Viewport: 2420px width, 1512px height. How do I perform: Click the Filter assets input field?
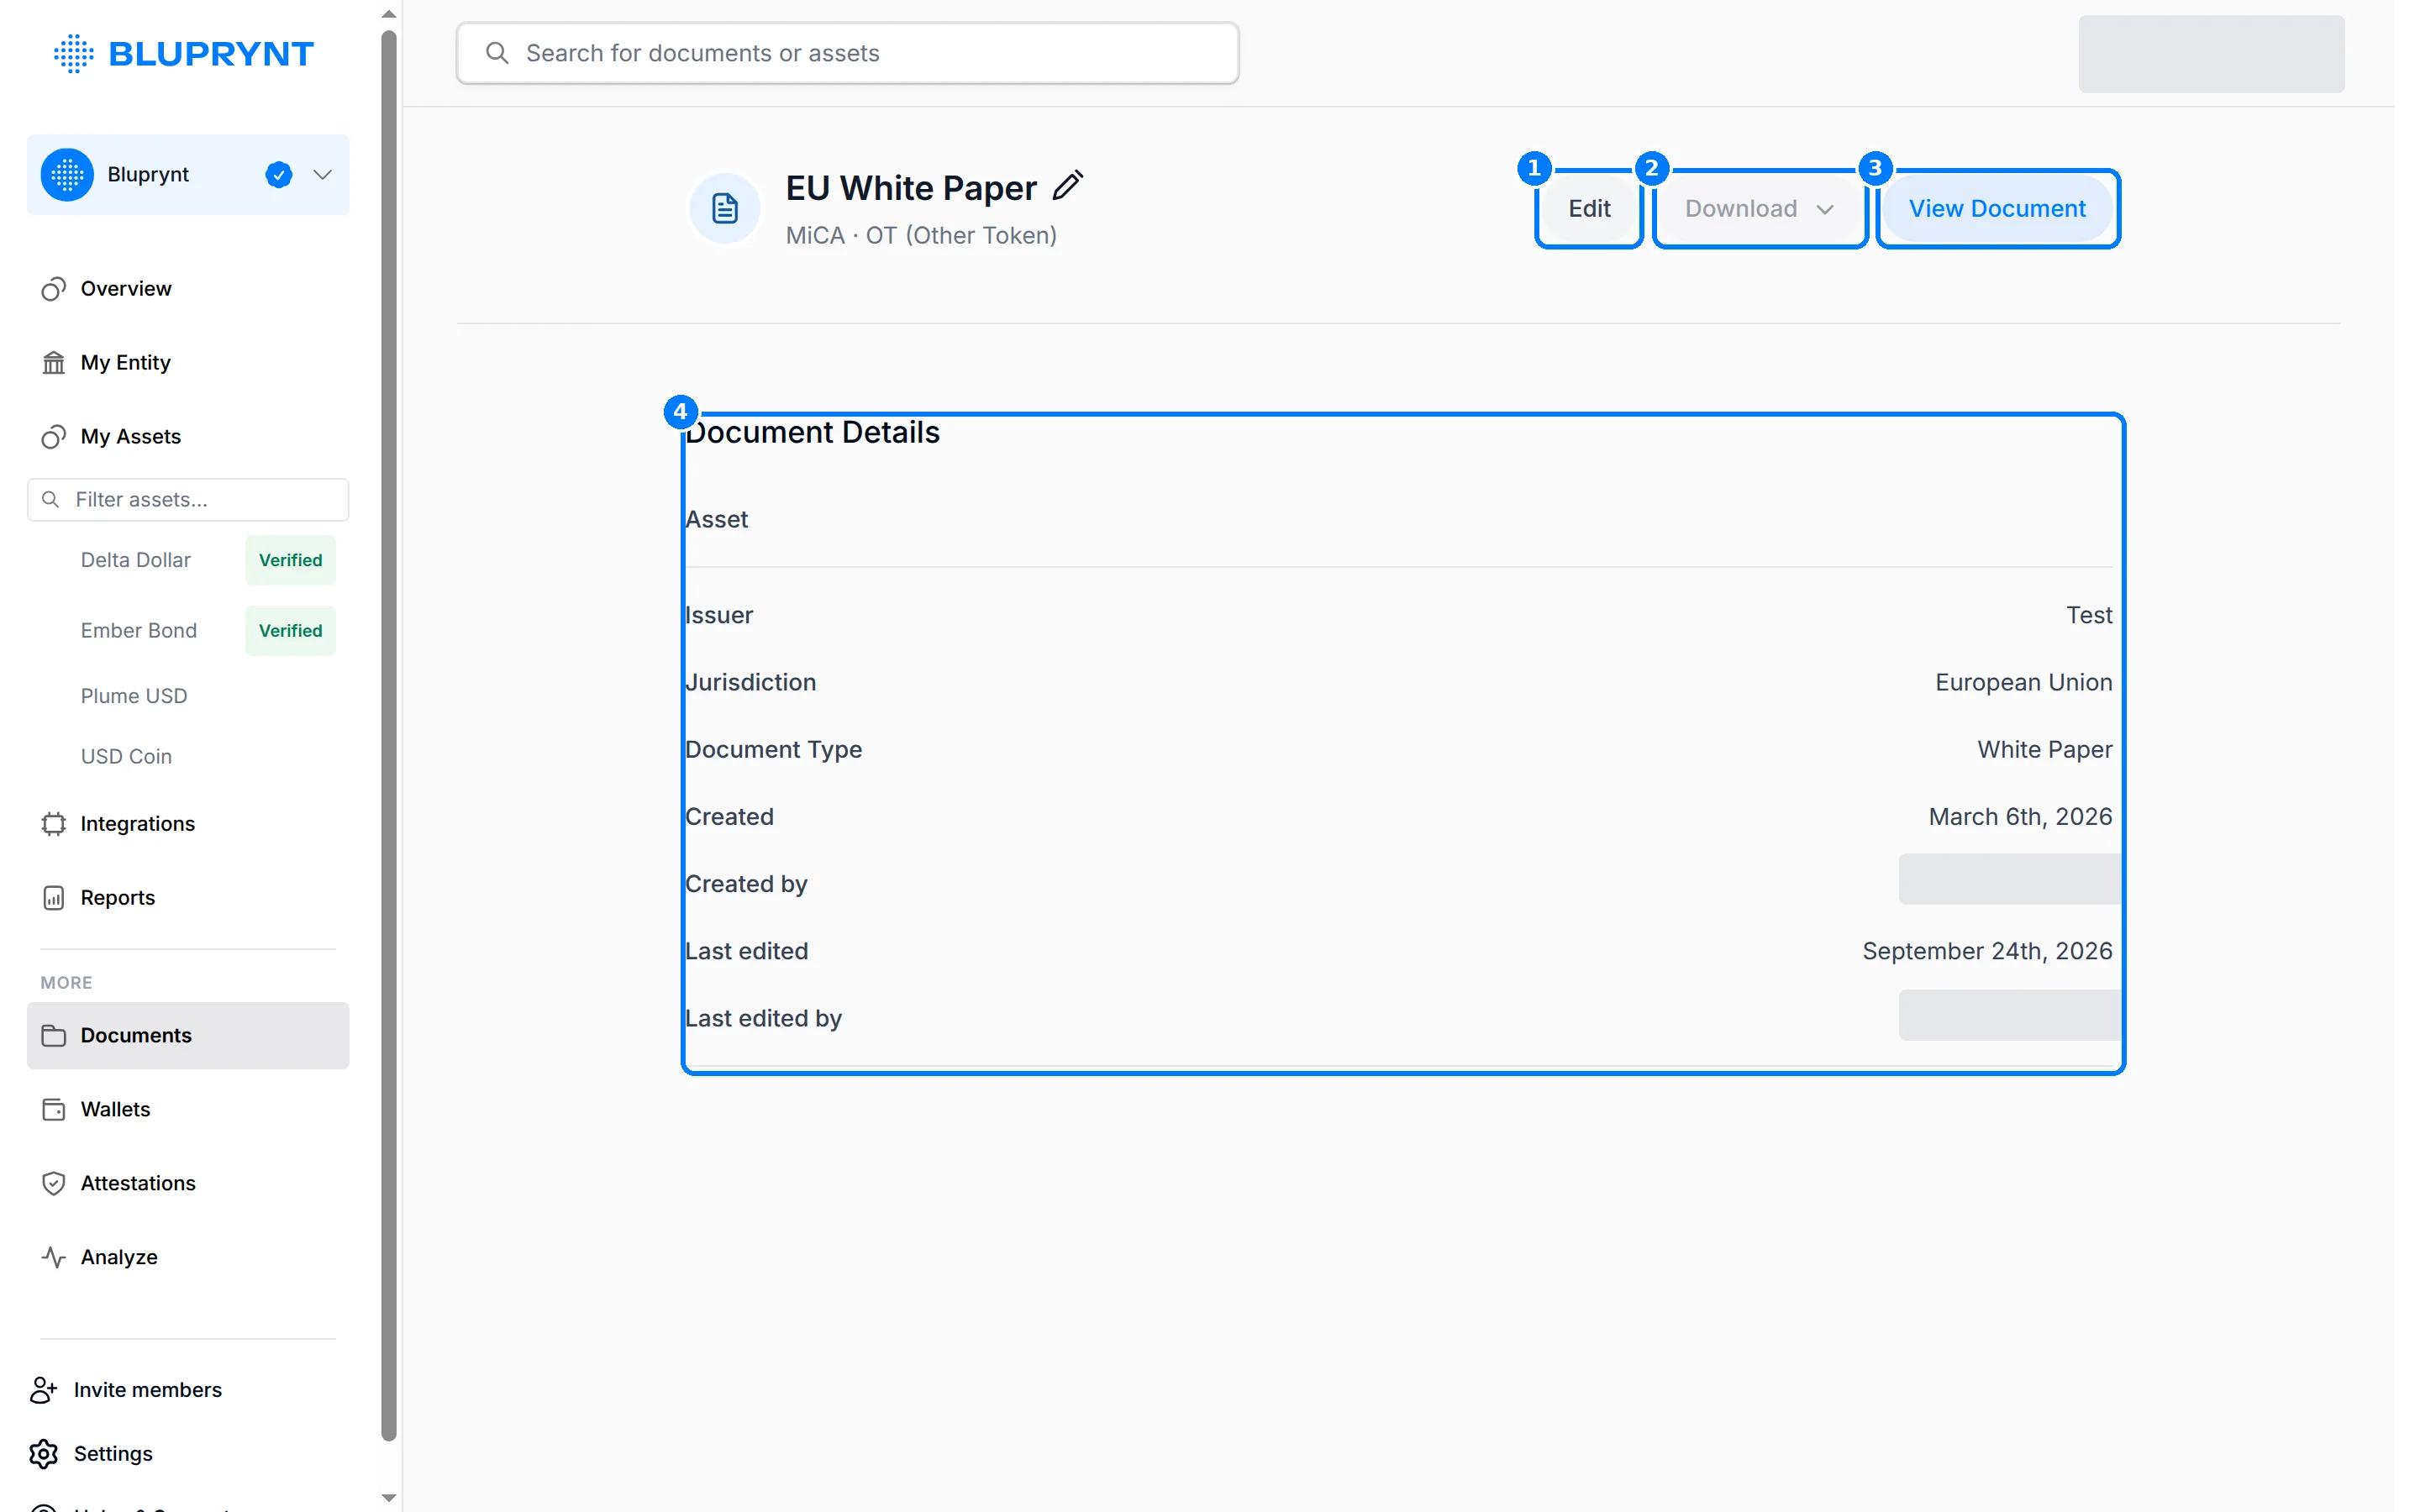pyautogui.click(x=188, y=500)
